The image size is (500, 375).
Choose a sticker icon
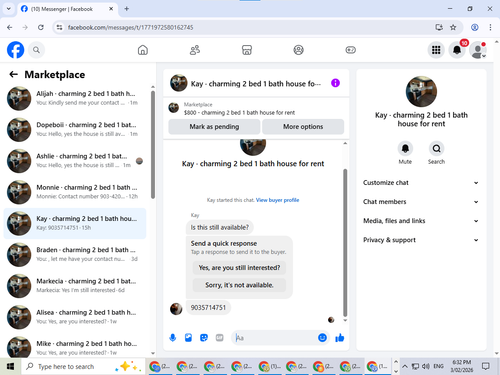point(204,338)
